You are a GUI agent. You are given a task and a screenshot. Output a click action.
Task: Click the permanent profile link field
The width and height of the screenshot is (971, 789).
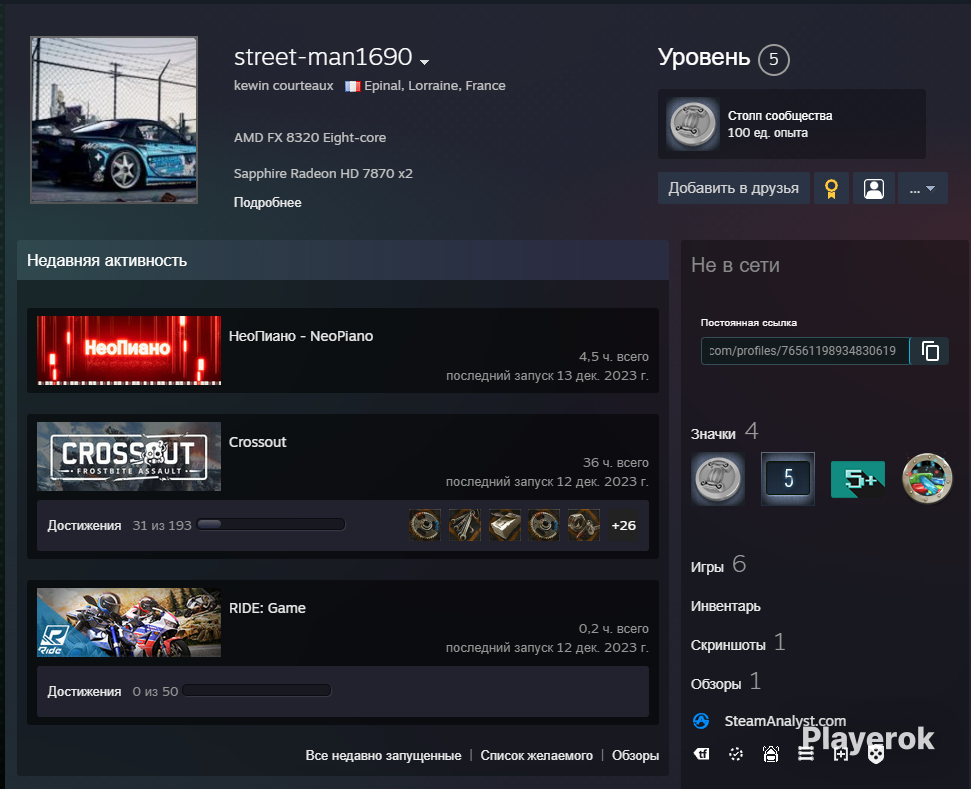[805, 351]
